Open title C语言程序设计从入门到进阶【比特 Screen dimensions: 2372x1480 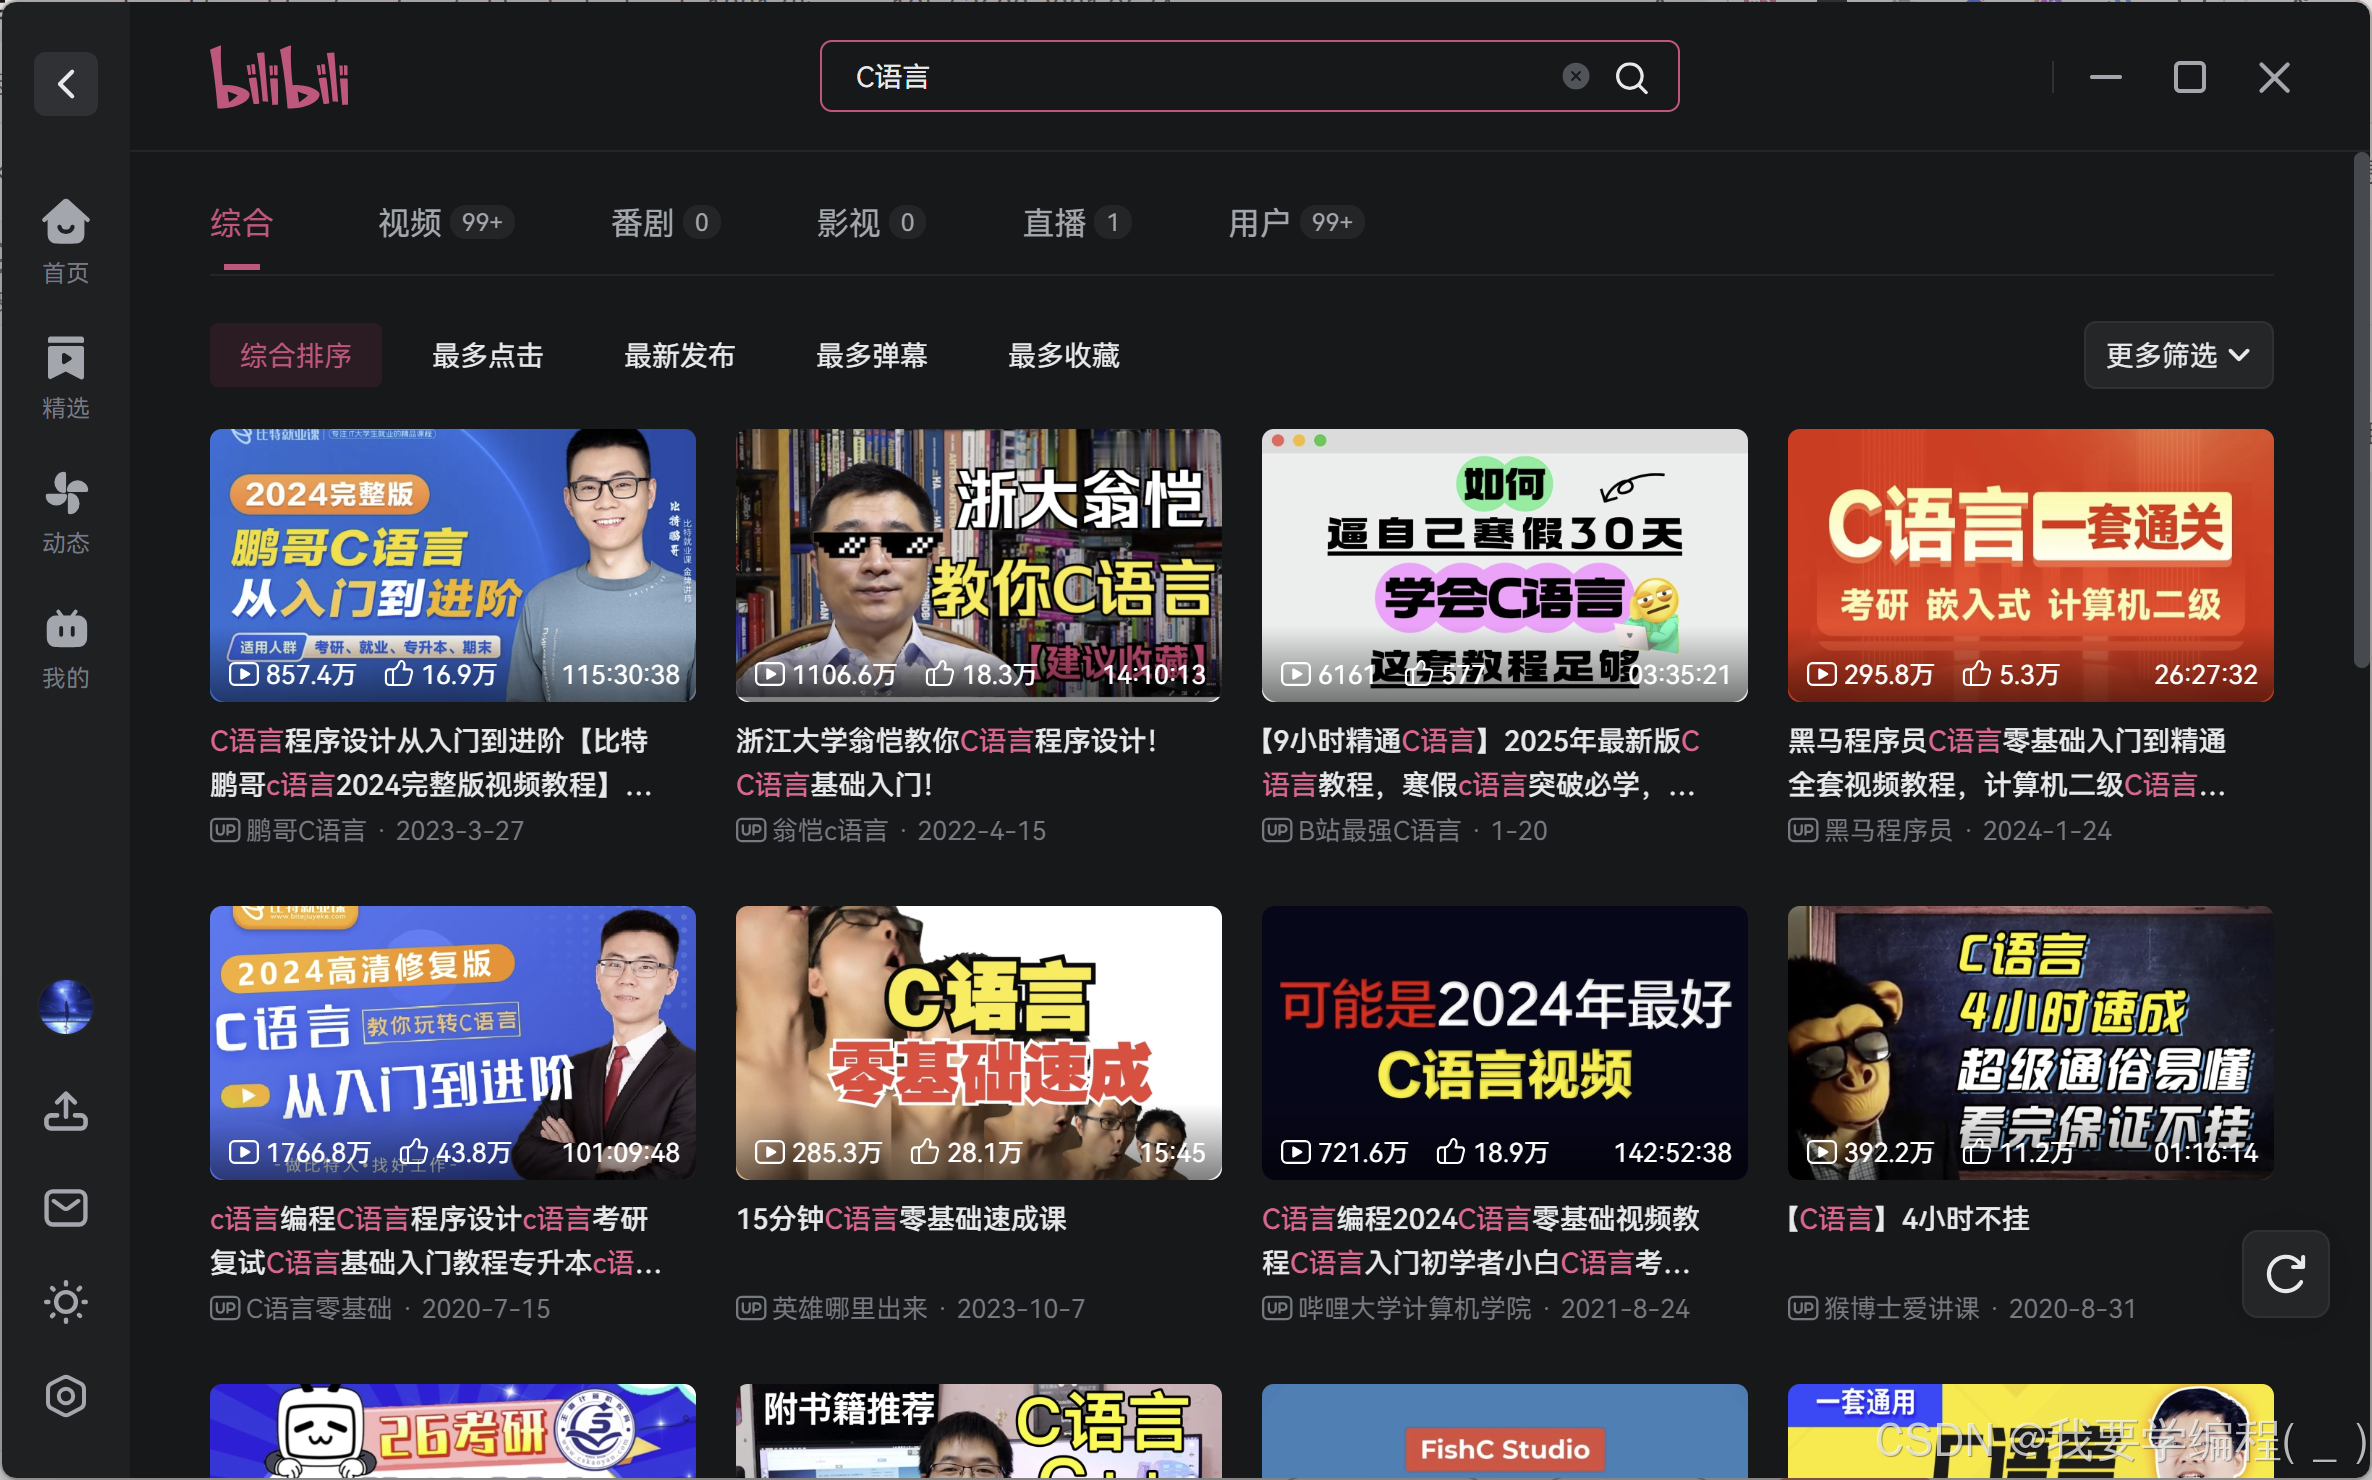(431, 763)
